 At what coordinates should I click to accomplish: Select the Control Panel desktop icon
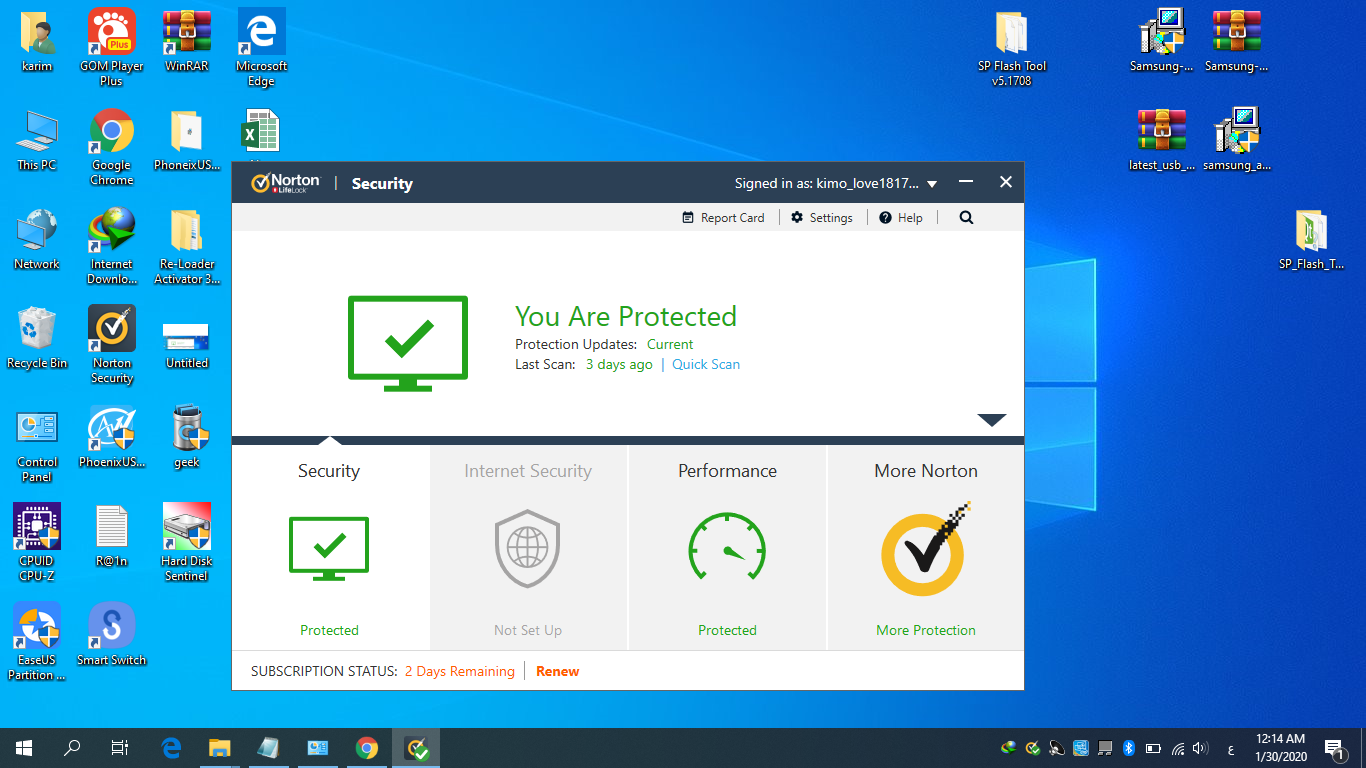[x=37, y=444]
